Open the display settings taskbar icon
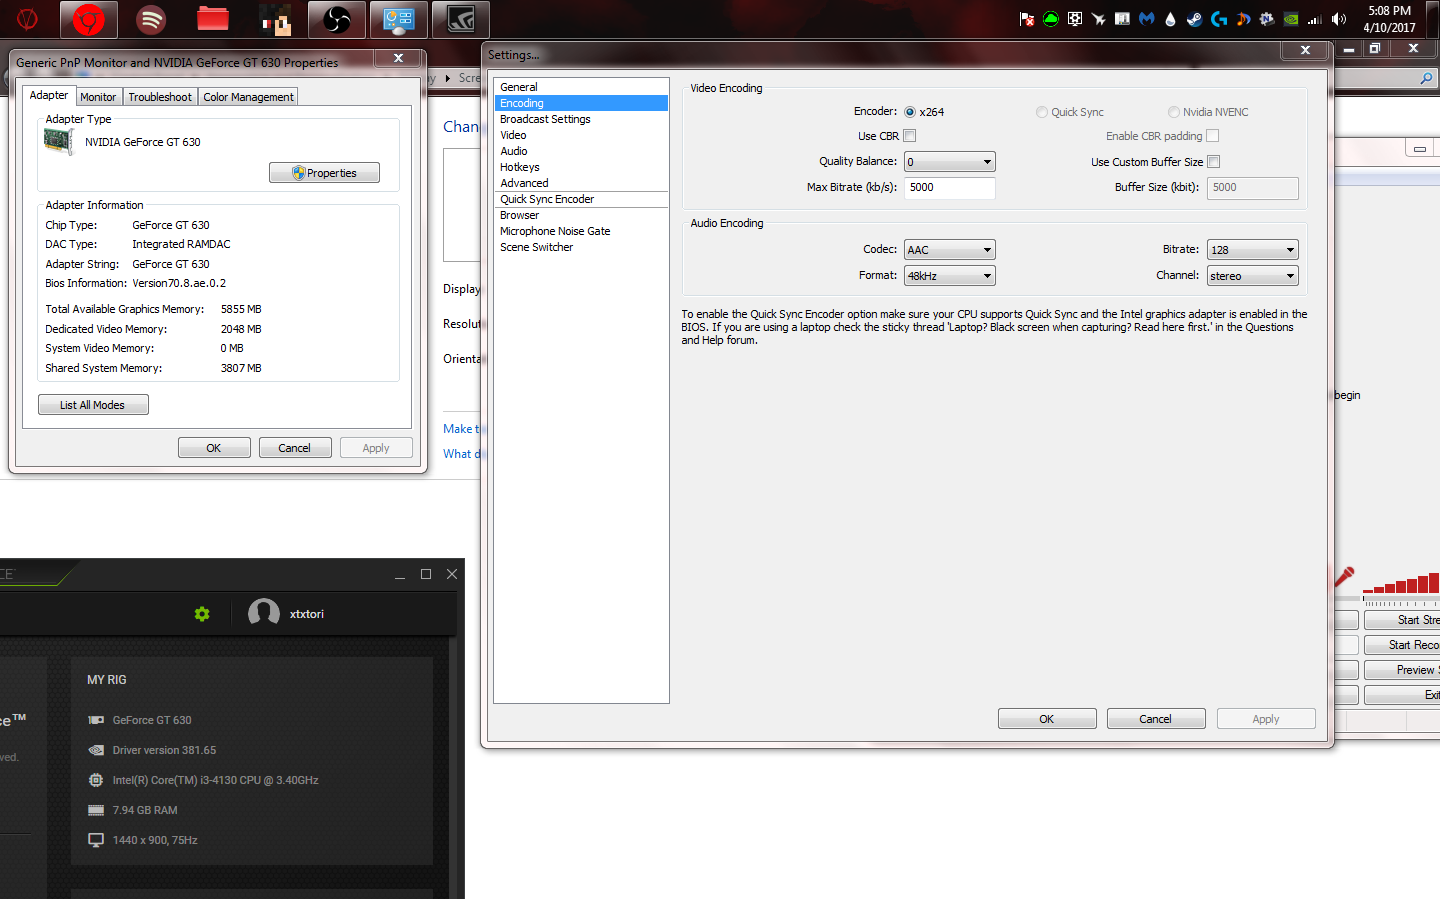Viewport: 1440px width, 899px height. [x=399, y=19]
